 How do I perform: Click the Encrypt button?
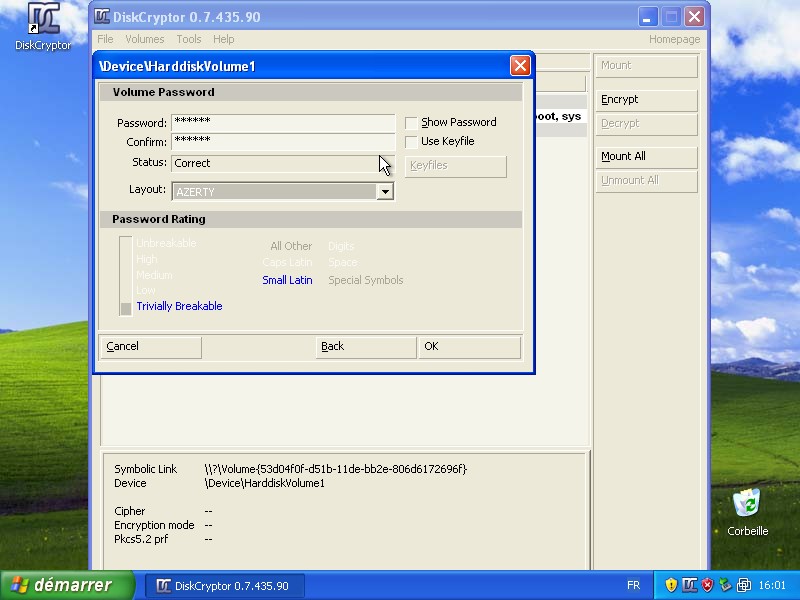(646, 100)
